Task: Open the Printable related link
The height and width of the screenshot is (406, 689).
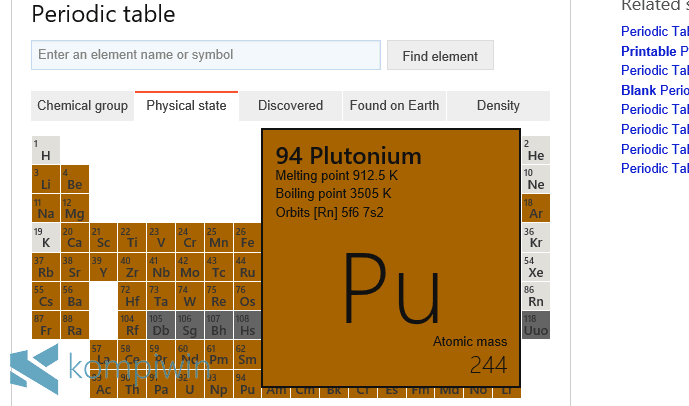Action: (x=655, y=51)
